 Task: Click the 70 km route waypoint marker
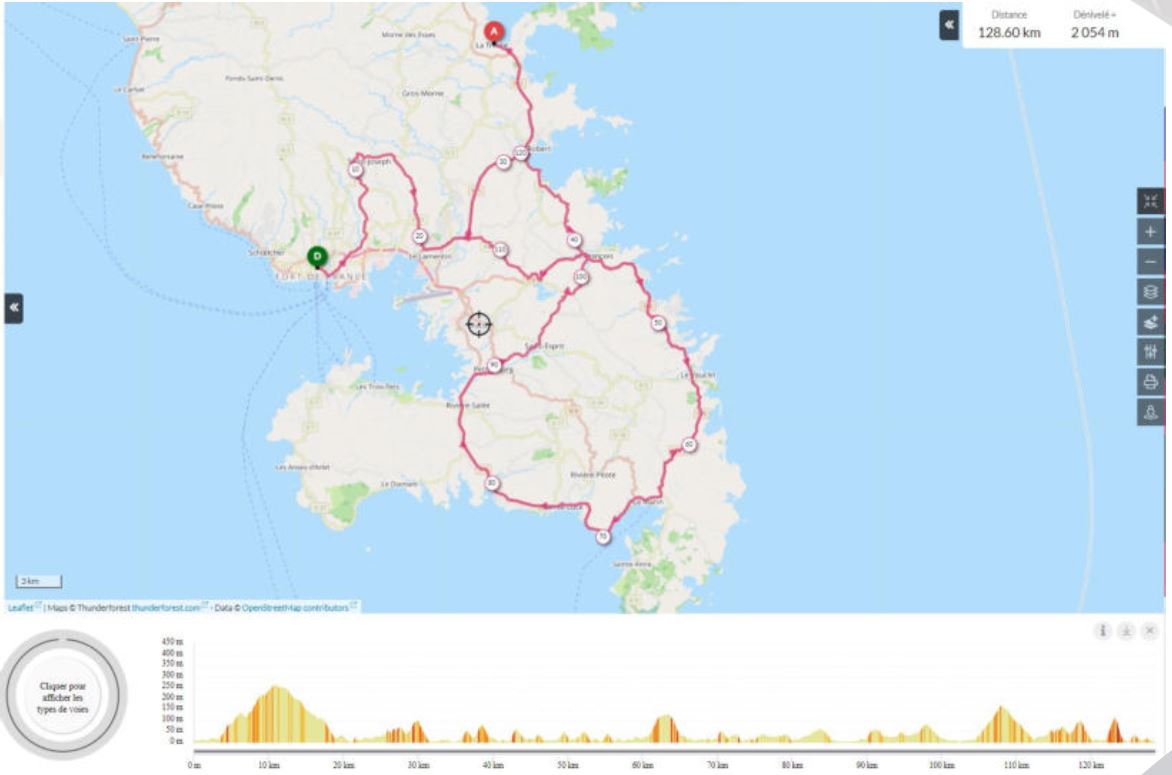(603, 537)
